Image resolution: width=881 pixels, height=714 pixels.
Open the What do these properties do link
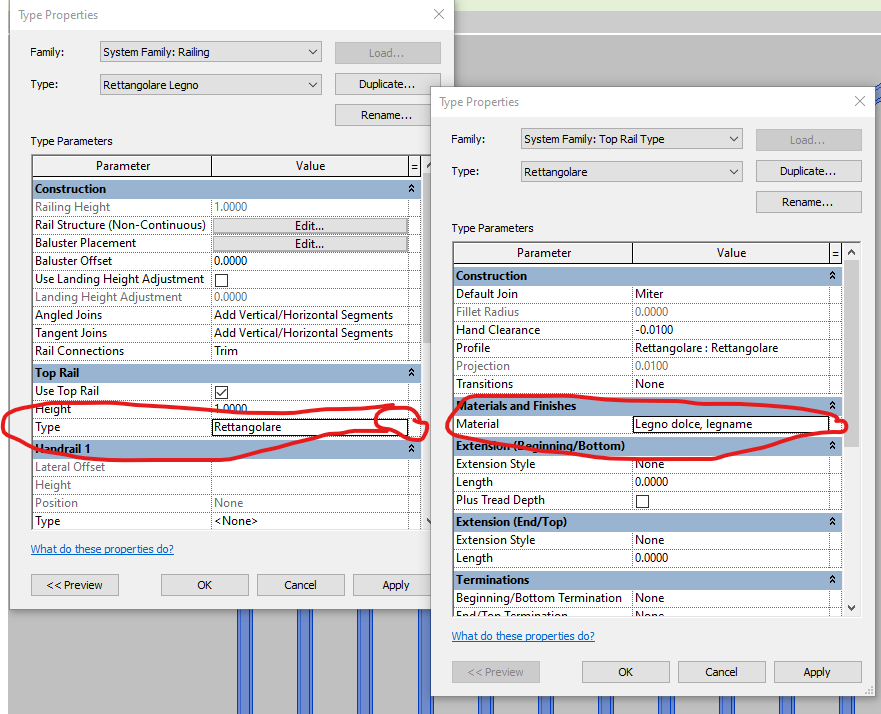(102, 548)
